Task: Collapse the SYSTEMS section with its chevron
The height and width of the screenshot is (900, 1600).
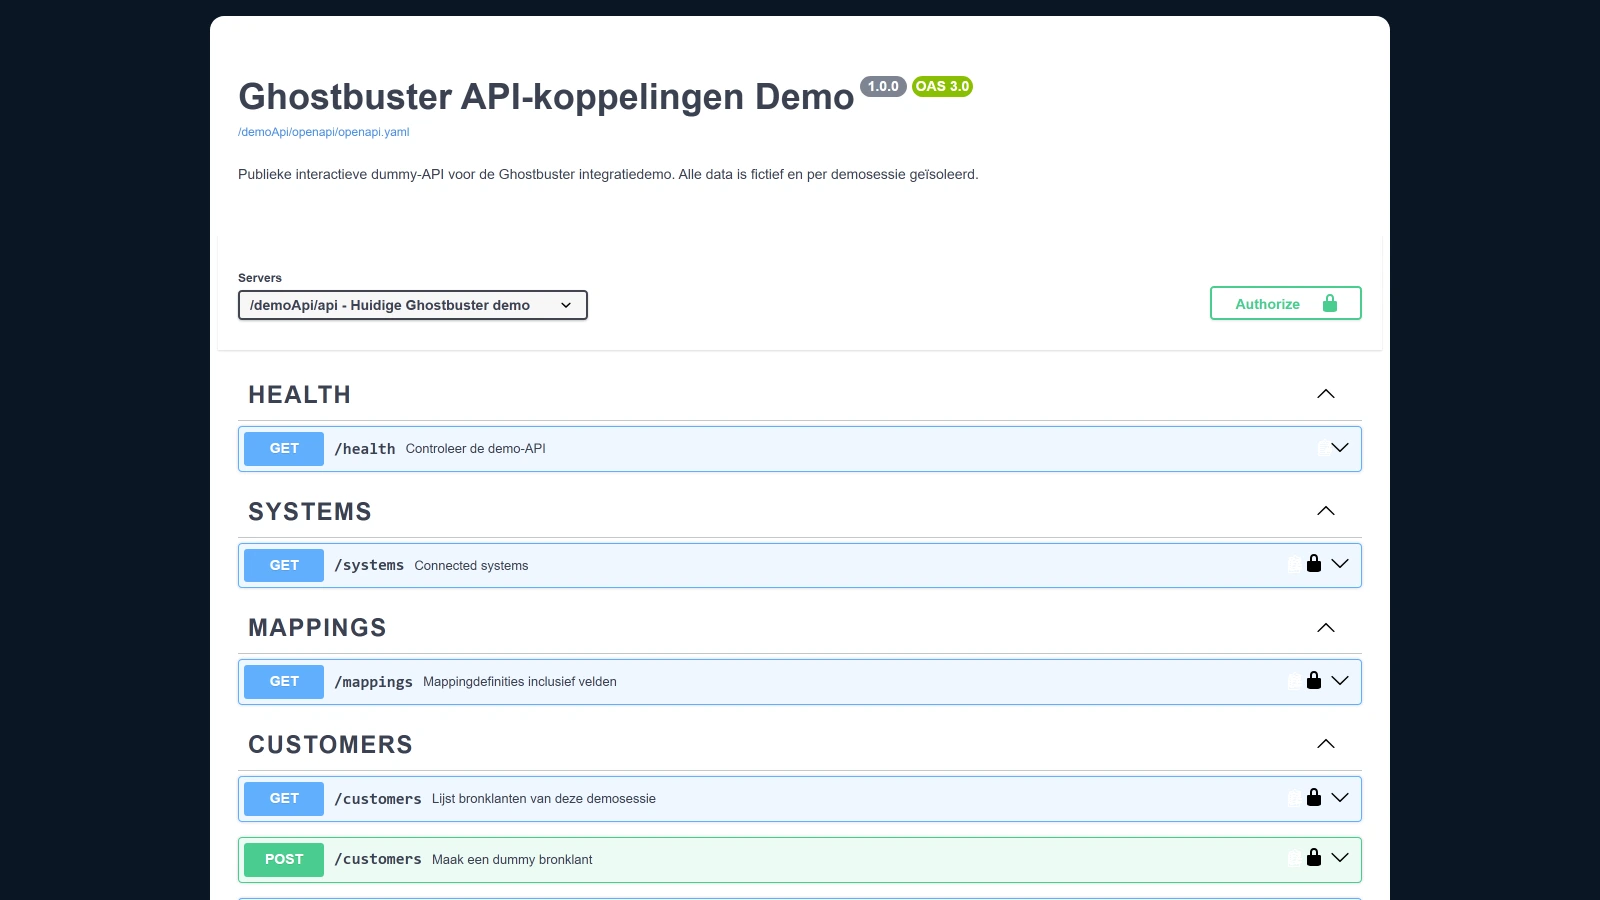Action: [1326, 511]
